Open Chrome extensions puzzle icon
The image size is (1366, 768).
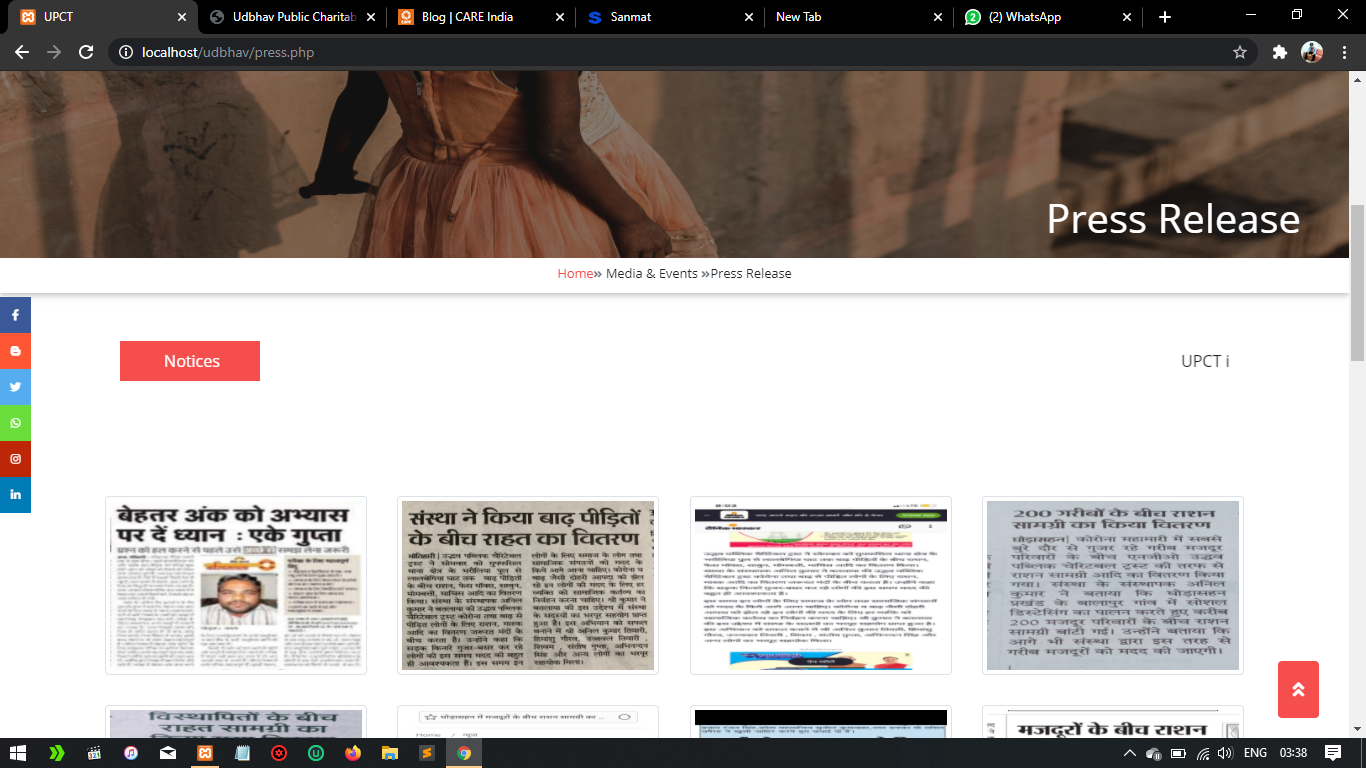pyautogui.click(x=1279, y=52)
